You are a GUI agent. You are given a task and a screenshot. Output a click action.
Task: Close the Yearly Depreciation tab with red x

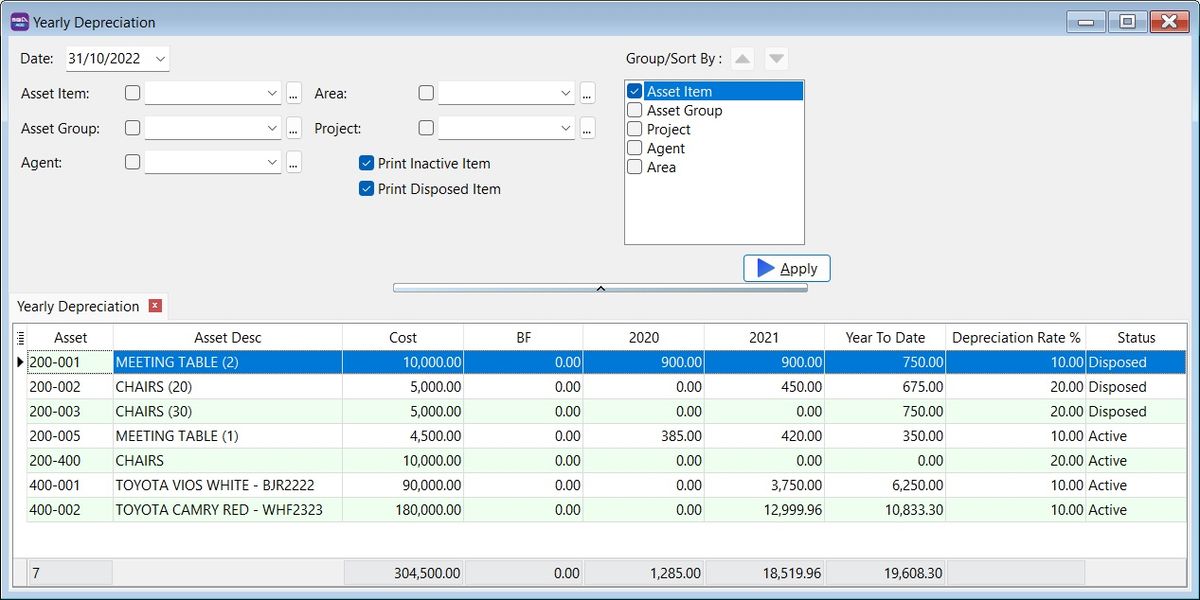pos(155,306)
